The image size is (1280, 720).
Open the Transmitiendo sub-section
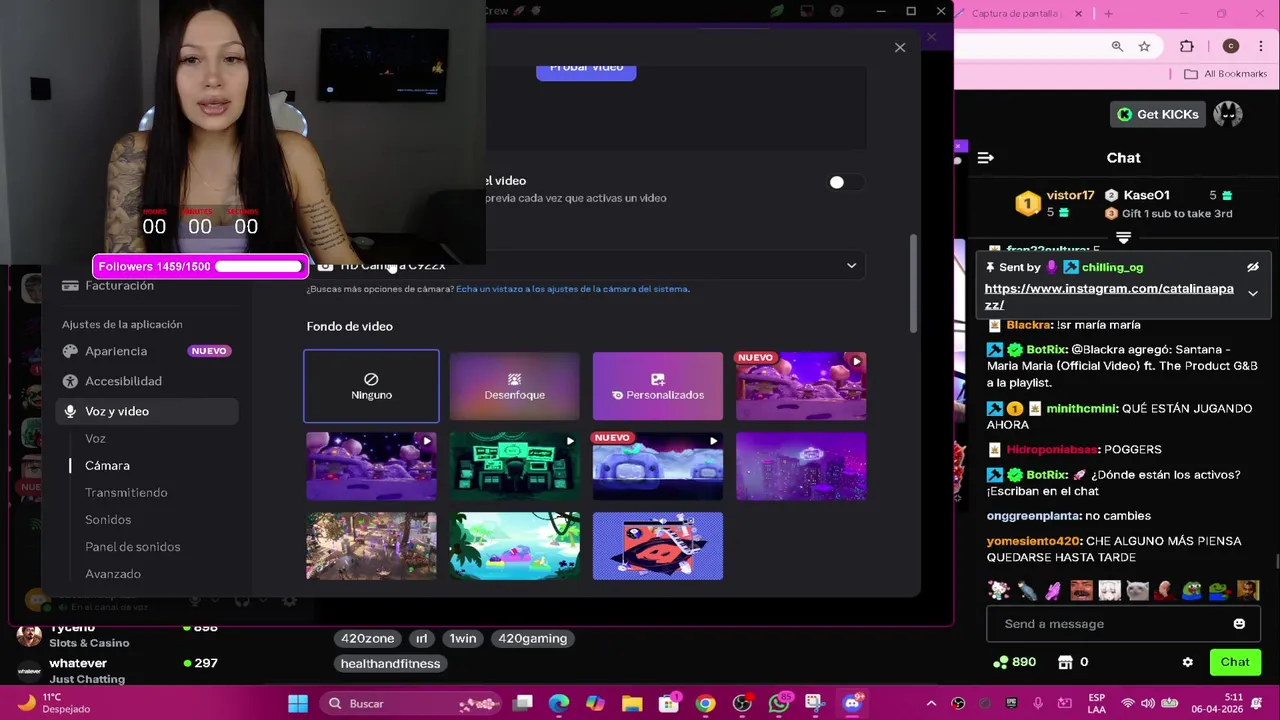tap(126, 493)
